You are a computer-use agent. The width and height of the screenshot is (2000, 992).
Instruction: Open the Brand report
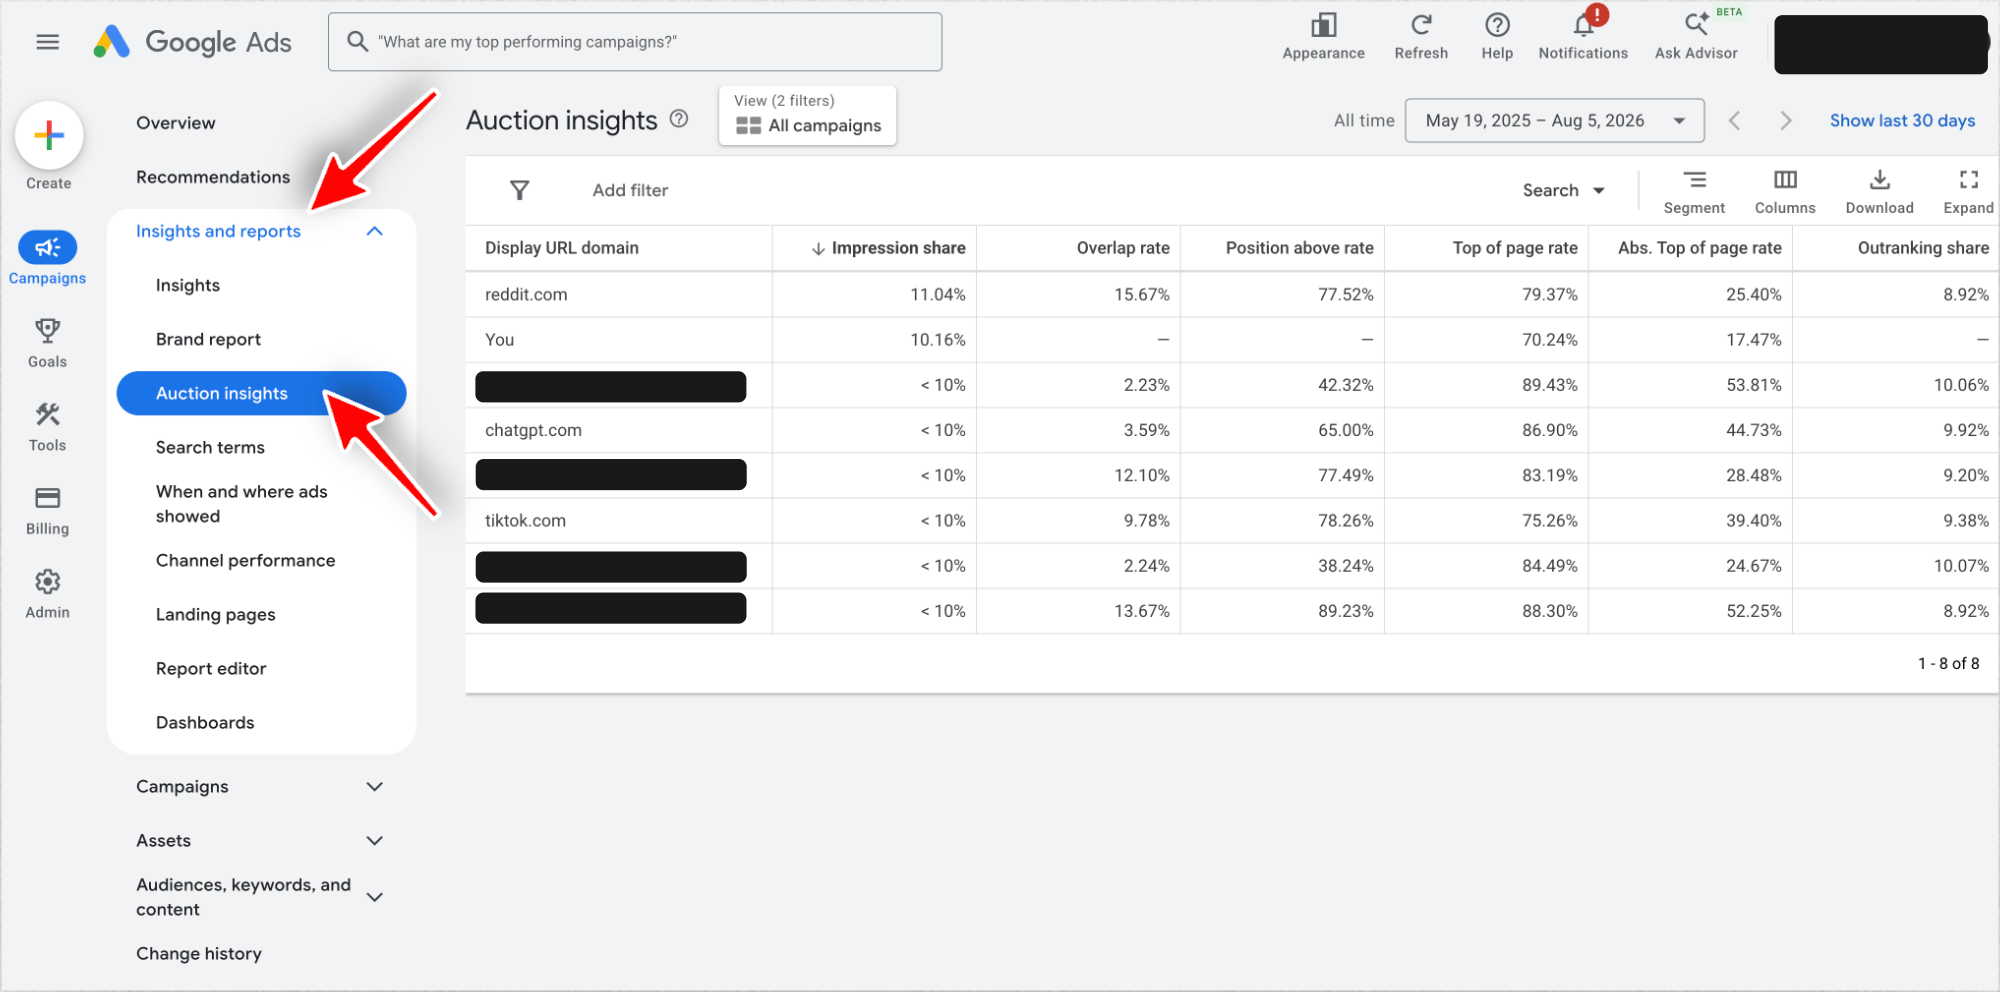[208, 339]
